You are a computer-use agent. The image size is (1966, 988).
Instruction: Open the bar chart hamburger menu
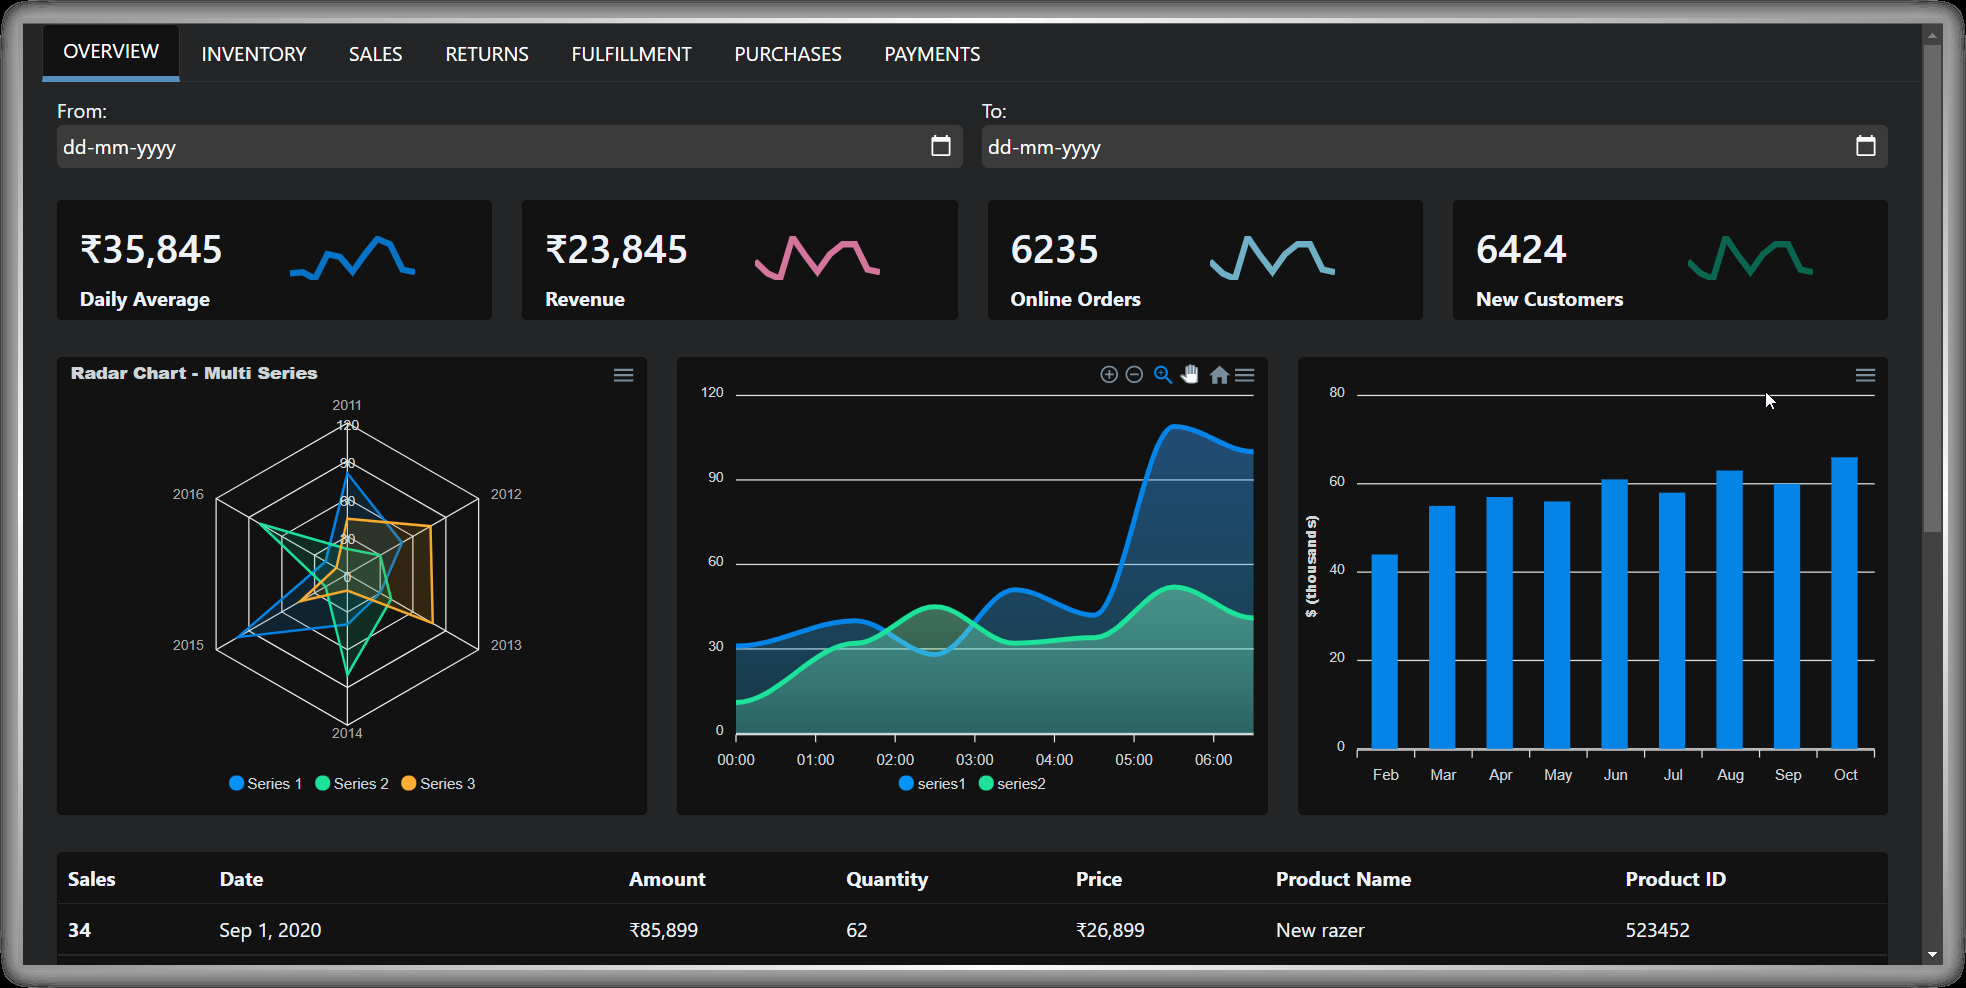(1865, 374)
